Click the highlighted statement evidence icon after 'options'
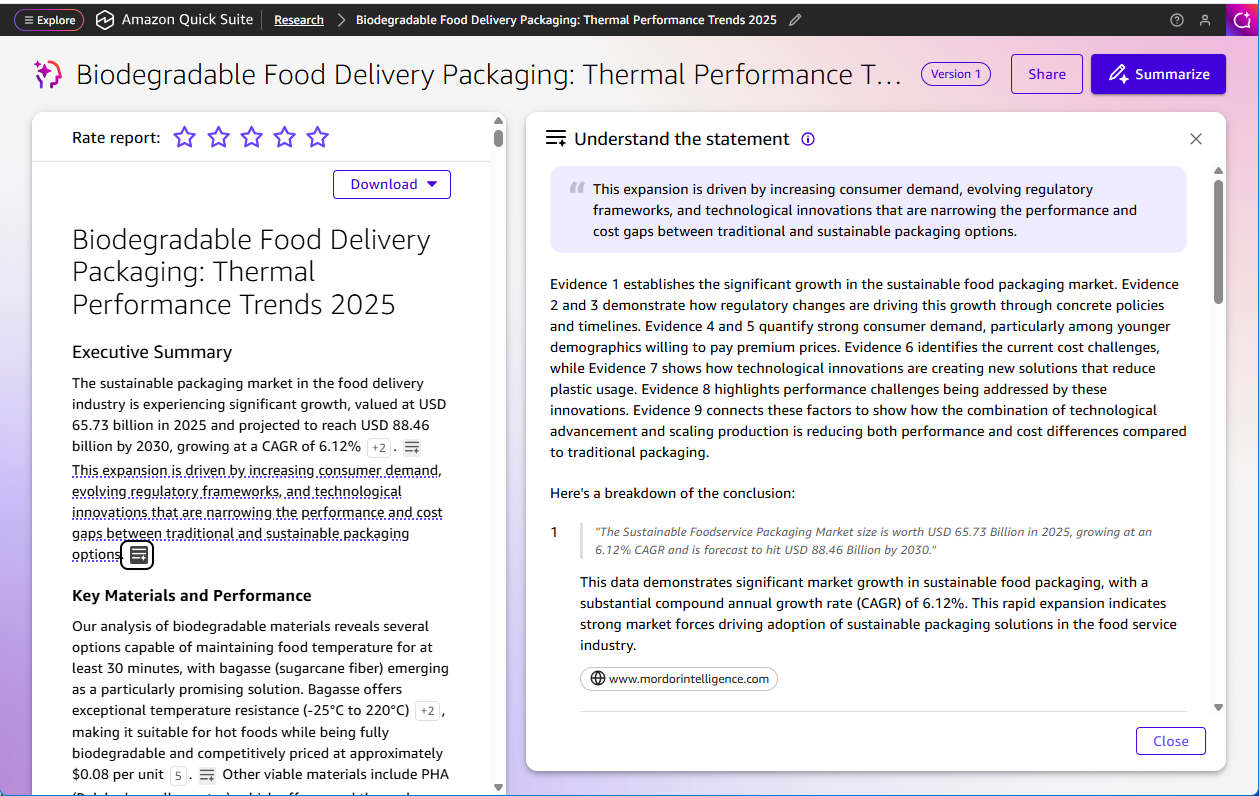Screen dimensions: 1259x796 click(x=137, y=554)
